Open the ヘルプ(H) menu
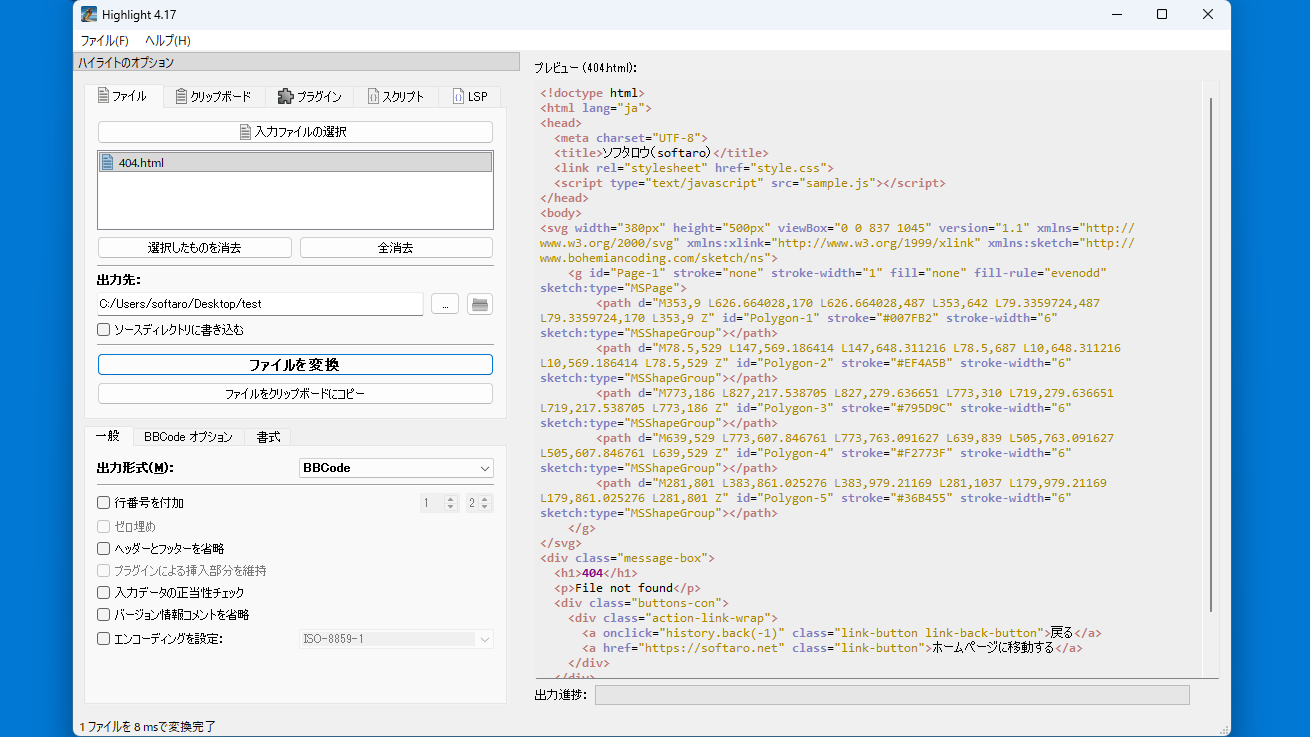Screen dimensions: 1310x737 pos(168,41)
